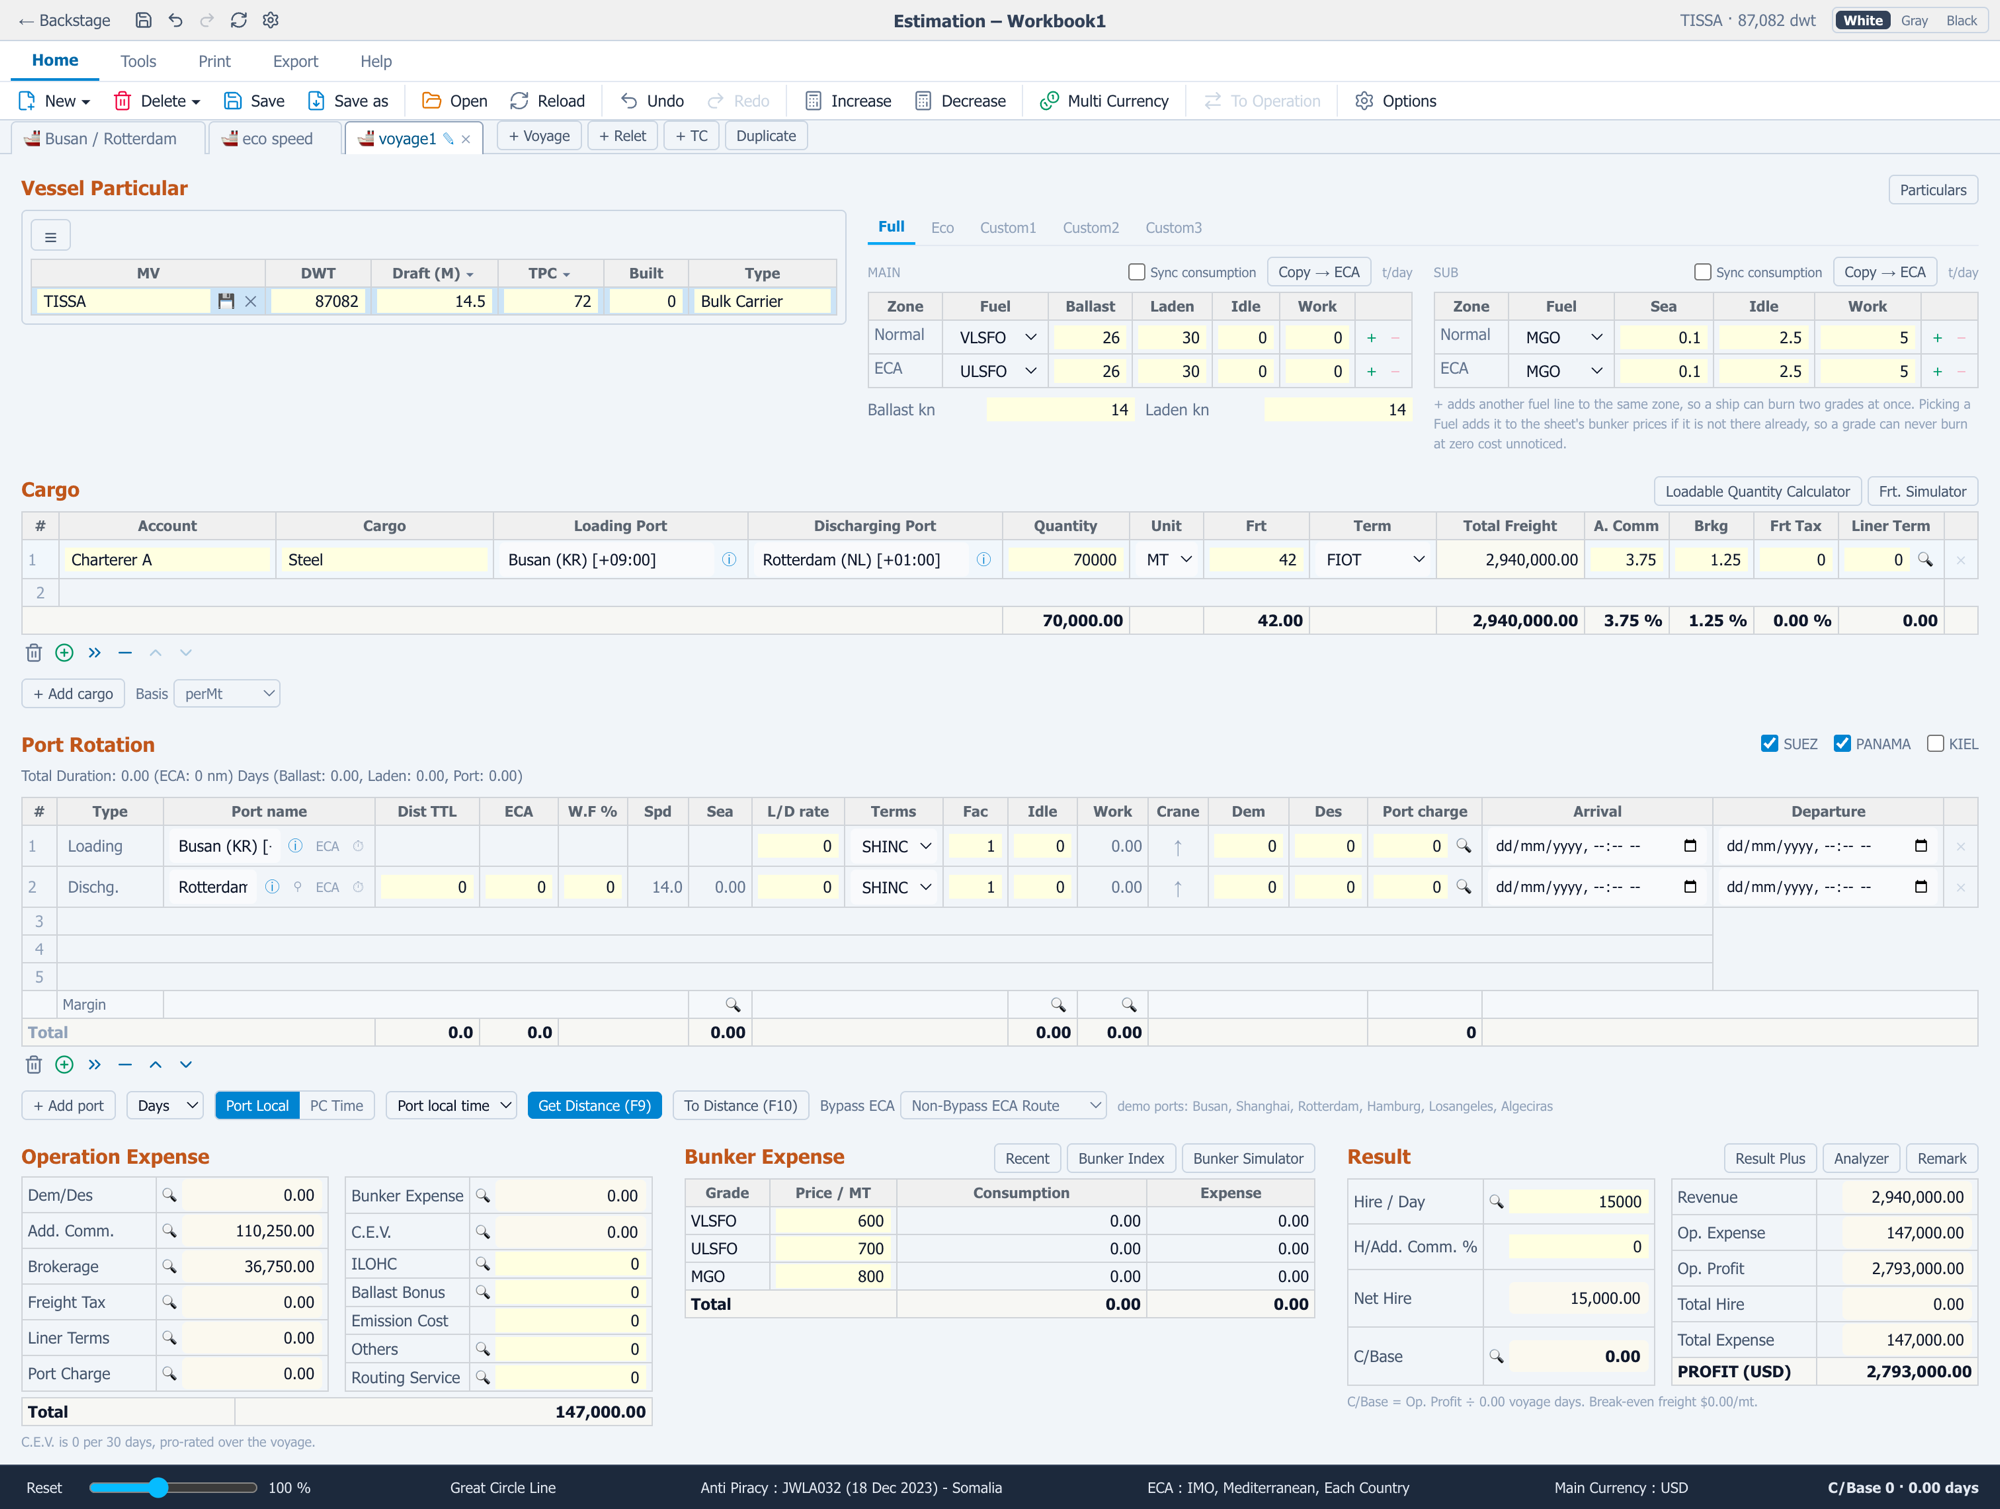Screen dimensions: 2000x1509
Task: Open info for Rotterdam discharging port in Cargo
Action: [x=984, y=560]
